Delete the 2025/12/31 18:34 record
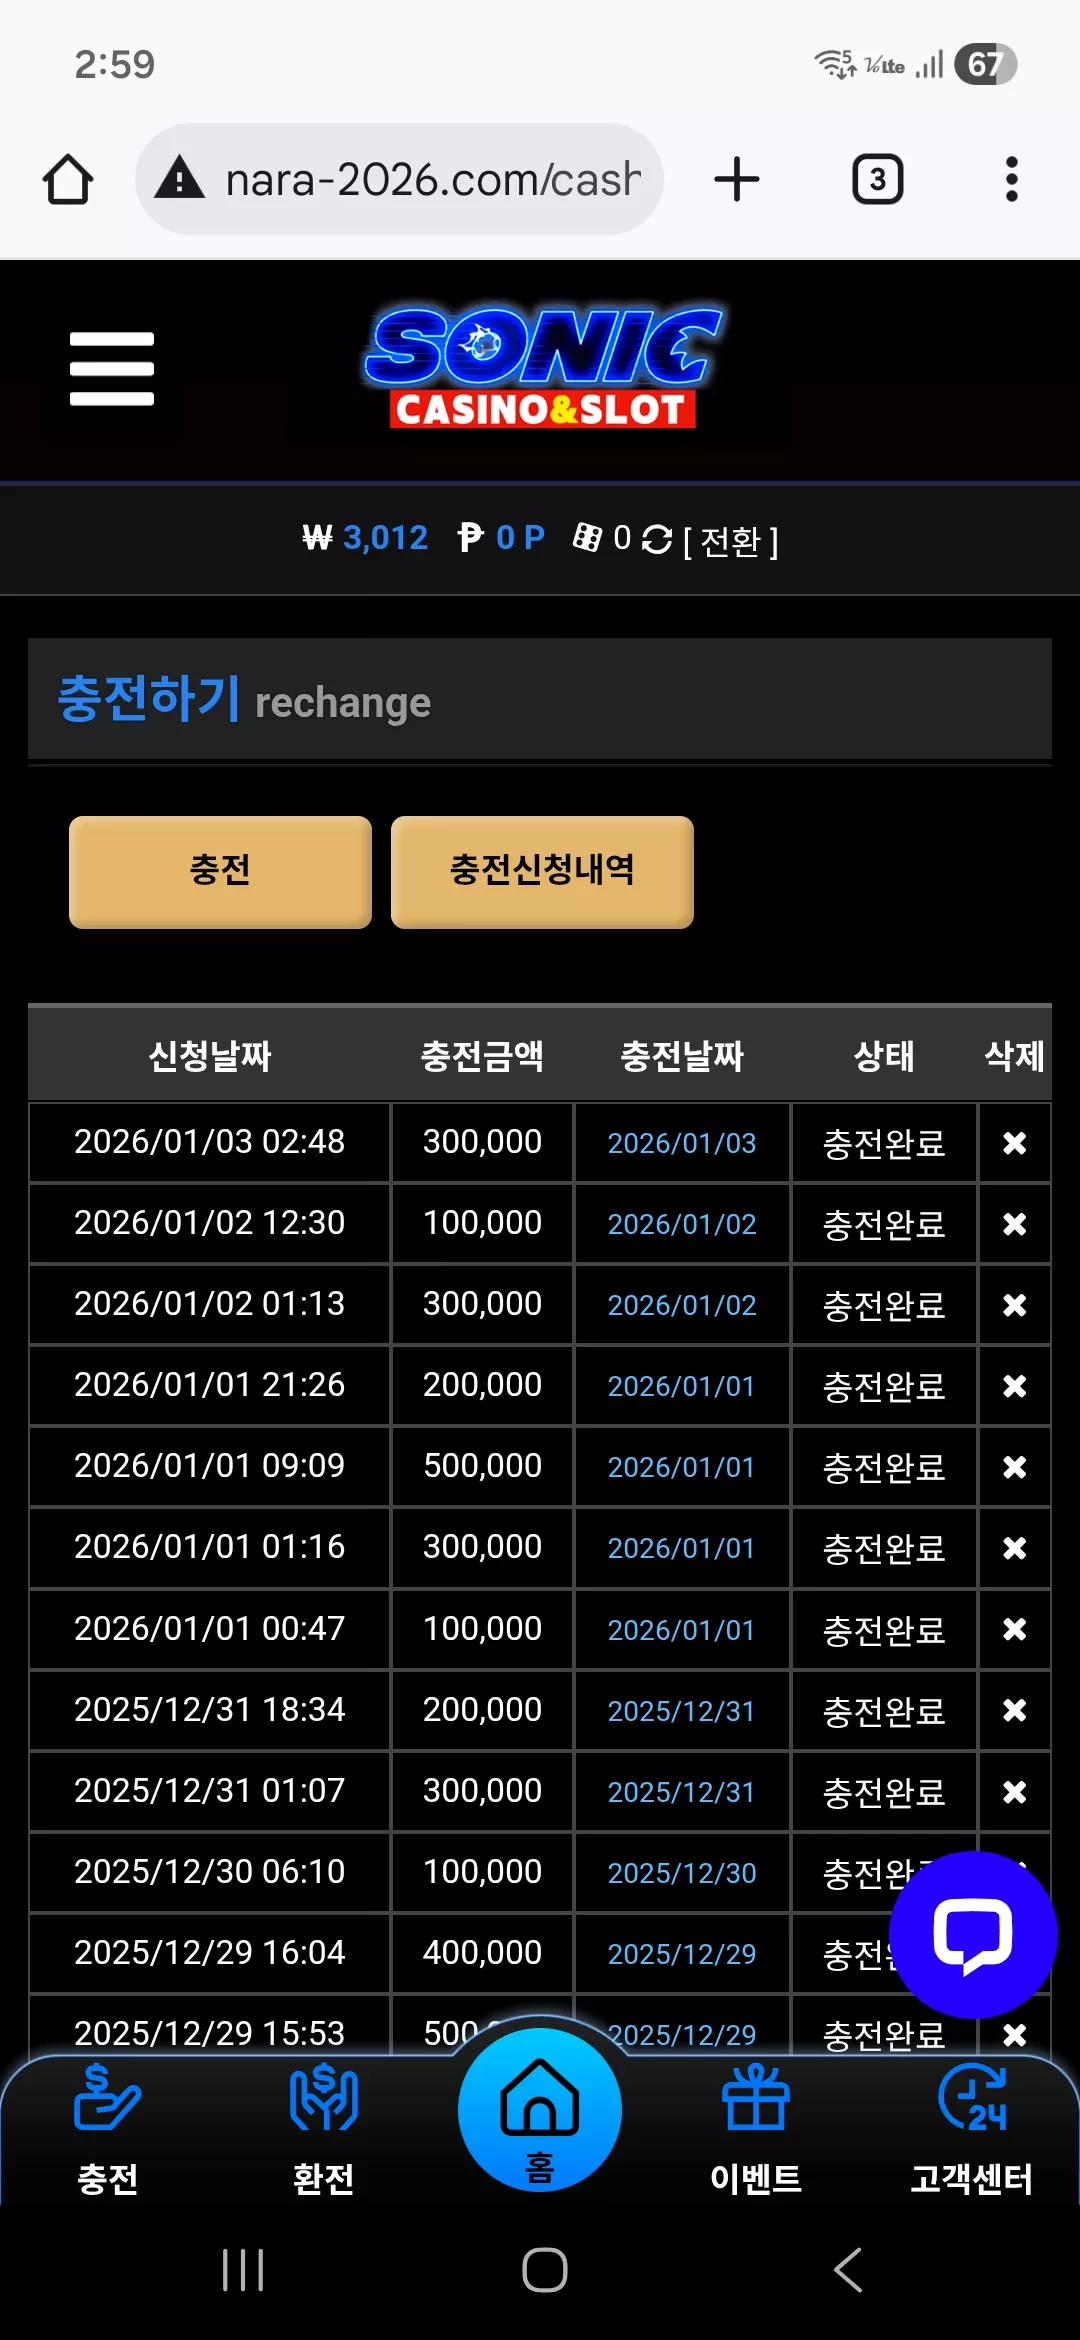 [x=1014, y=1710]
